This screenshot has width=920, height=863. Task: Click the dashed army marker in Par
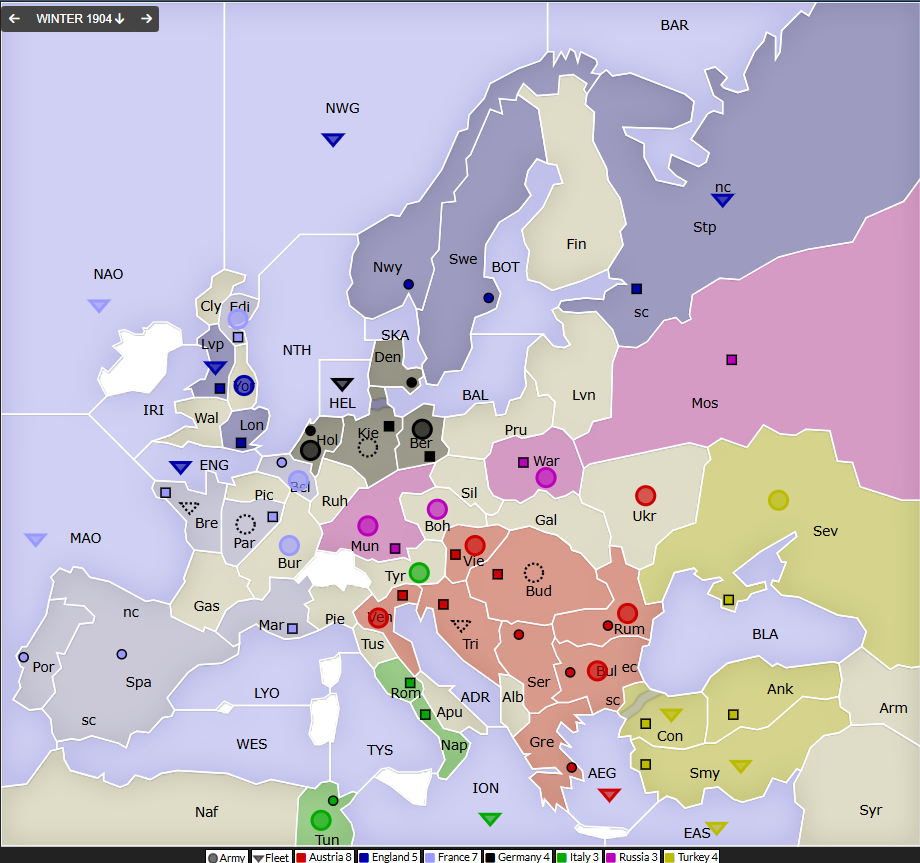click(245, 524)
